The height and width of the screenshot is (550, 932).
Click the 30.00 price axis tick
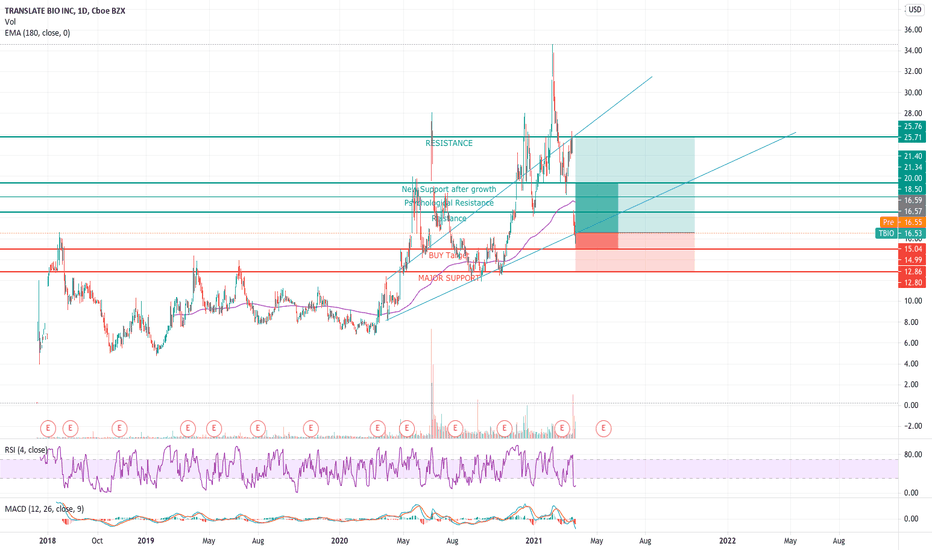(x=913, y=92)
